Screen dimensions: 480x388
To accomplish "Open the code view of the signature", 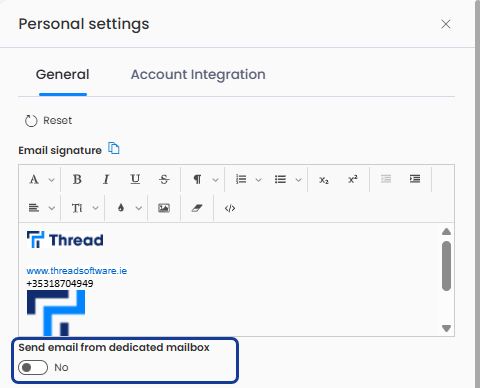I will coord(230,208).
